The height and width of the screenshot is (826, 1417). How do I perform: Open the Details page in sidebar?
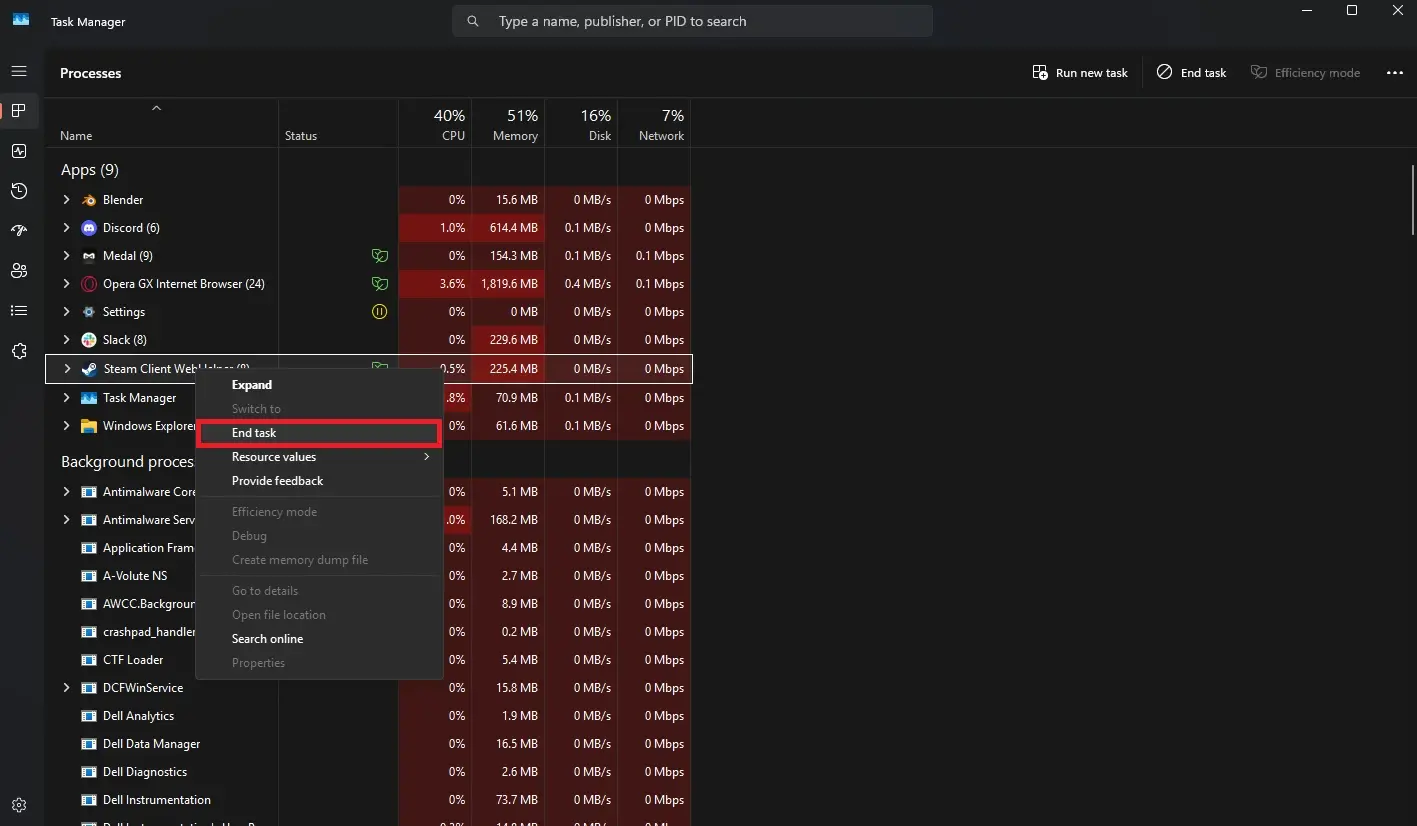pos(18,311)
